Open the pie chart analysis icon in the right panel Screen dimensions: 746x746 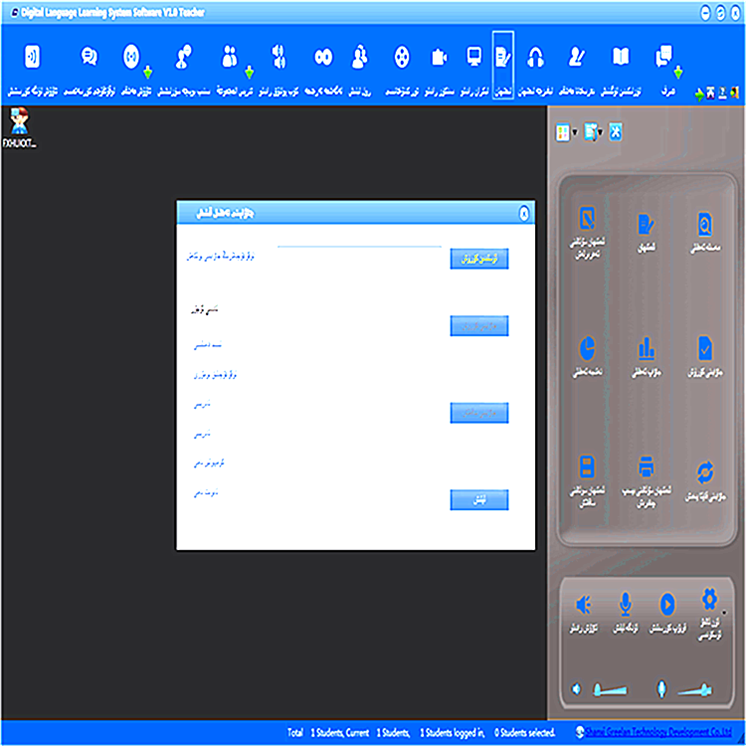(588, 348)
